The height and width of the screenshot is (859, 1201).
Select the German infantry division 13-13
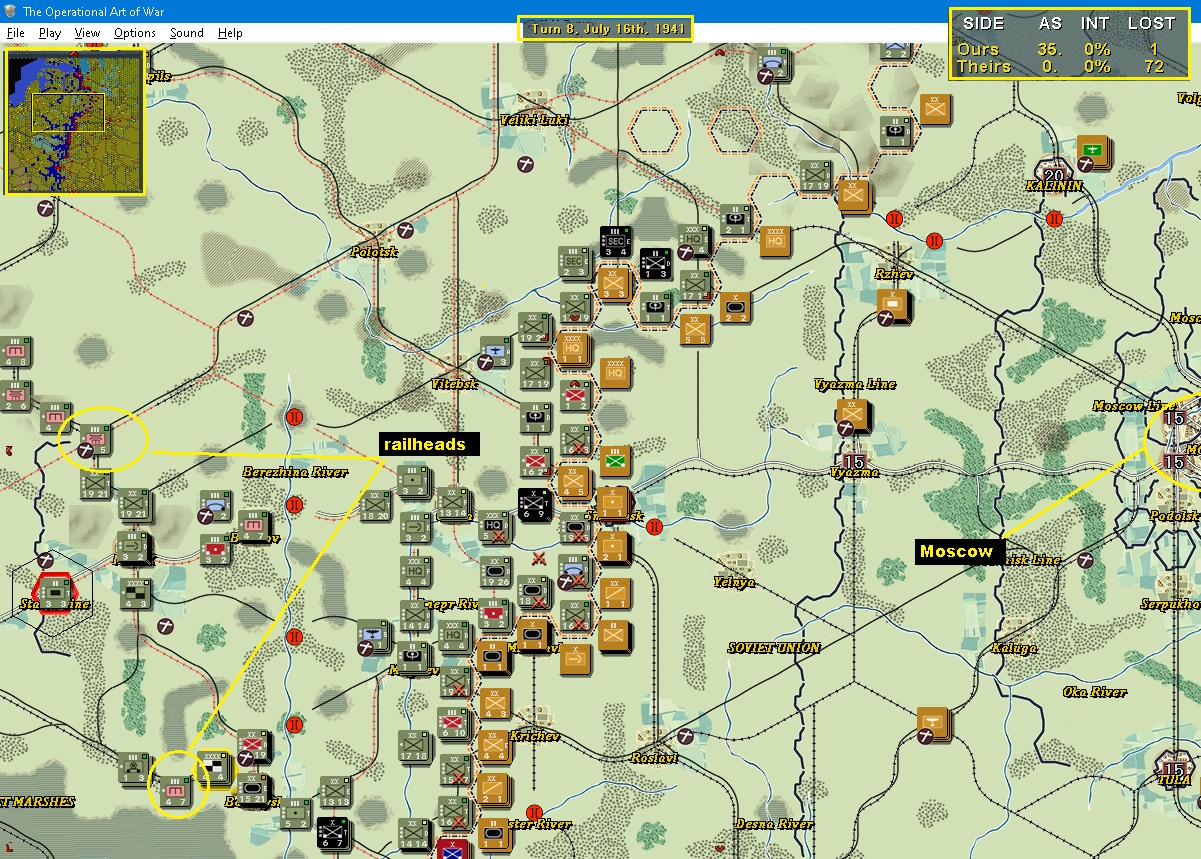335,790
